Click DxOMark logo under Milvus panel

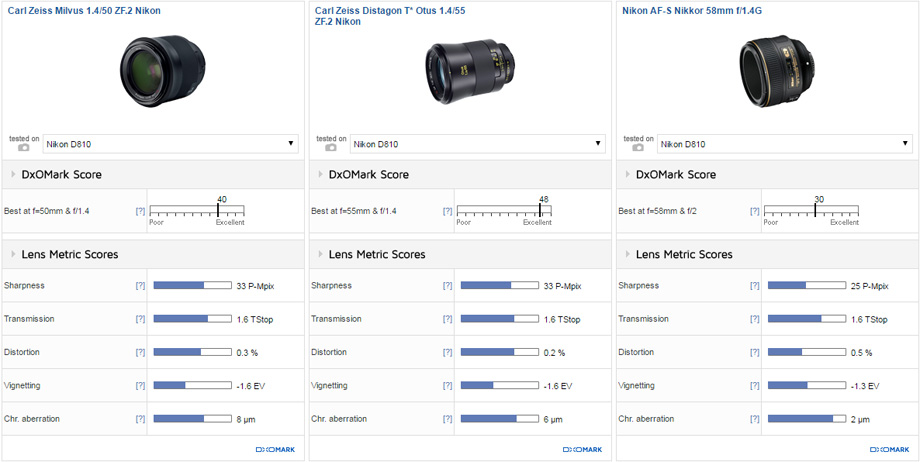[275, 450]
